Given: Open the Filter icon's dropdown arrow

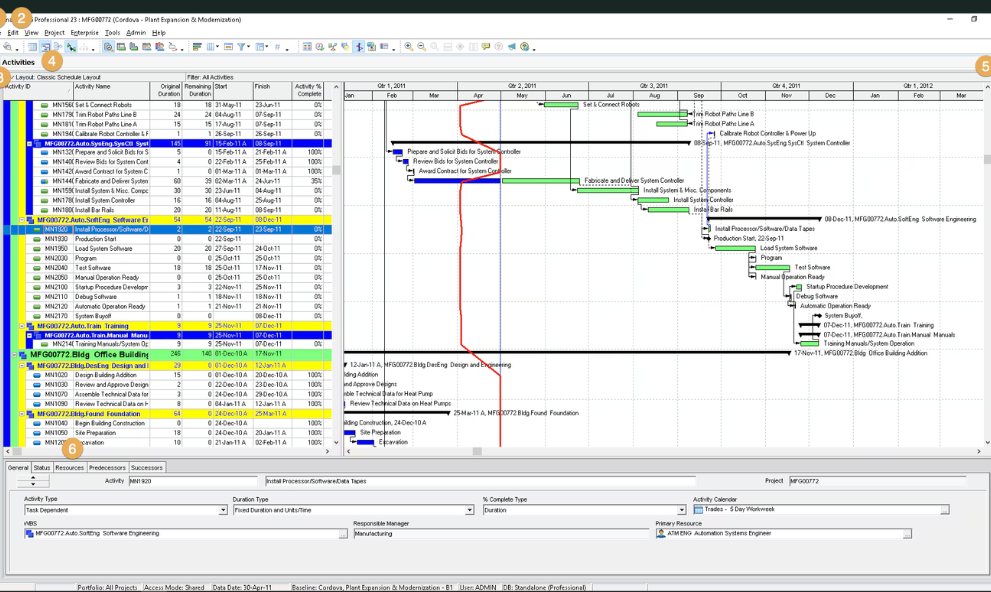Looking at the screenshot, I should coord(249,47).
